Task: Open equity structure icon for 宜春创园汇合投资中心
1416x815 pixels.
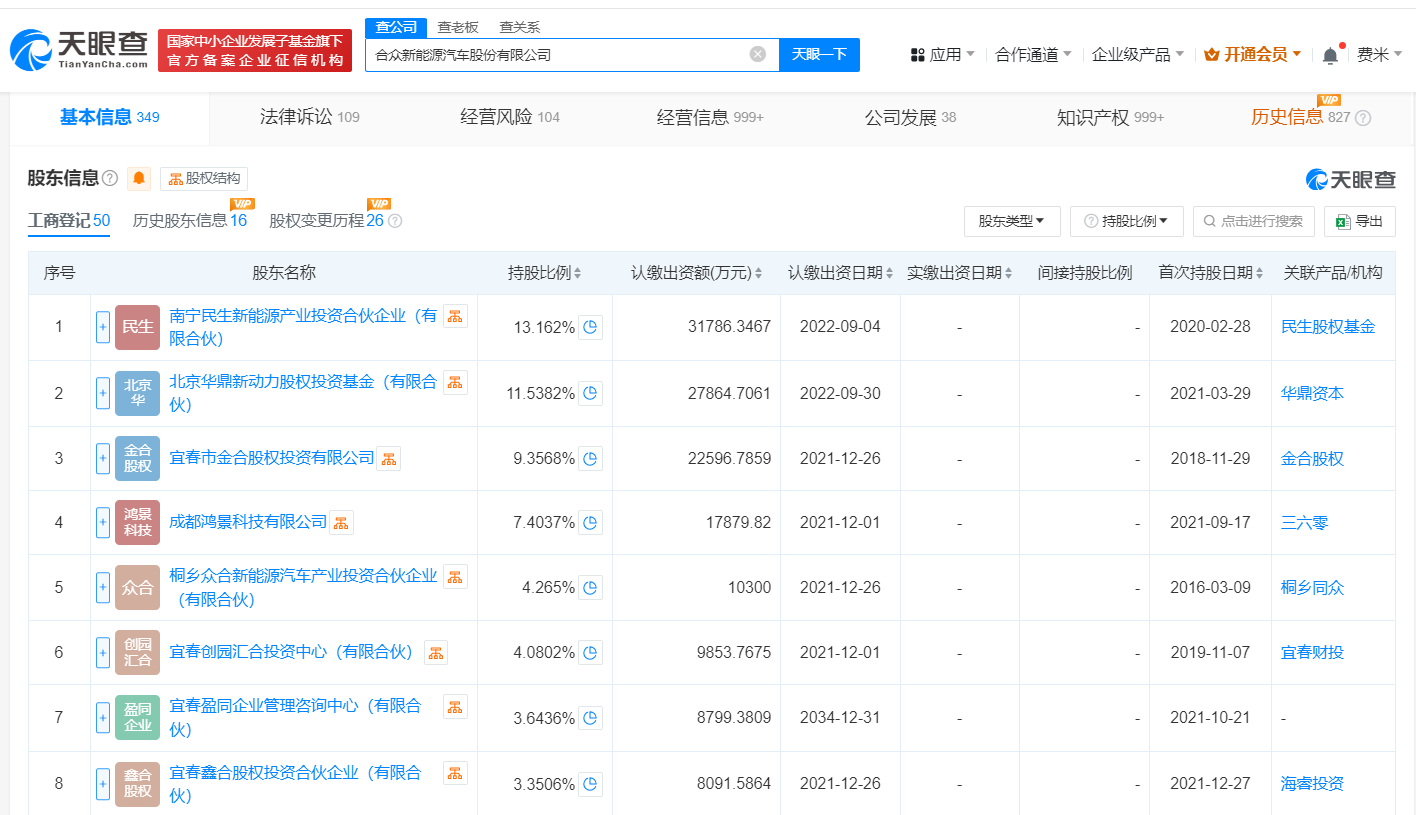Action: [436, 652]
